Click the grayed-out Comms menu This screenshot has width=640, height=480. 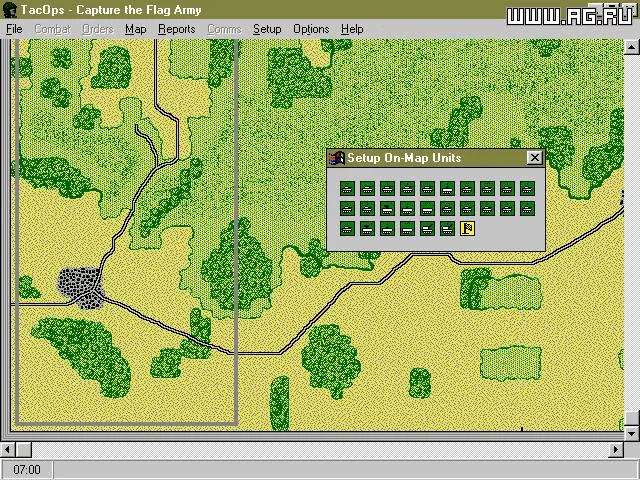(x=224, y=29)
